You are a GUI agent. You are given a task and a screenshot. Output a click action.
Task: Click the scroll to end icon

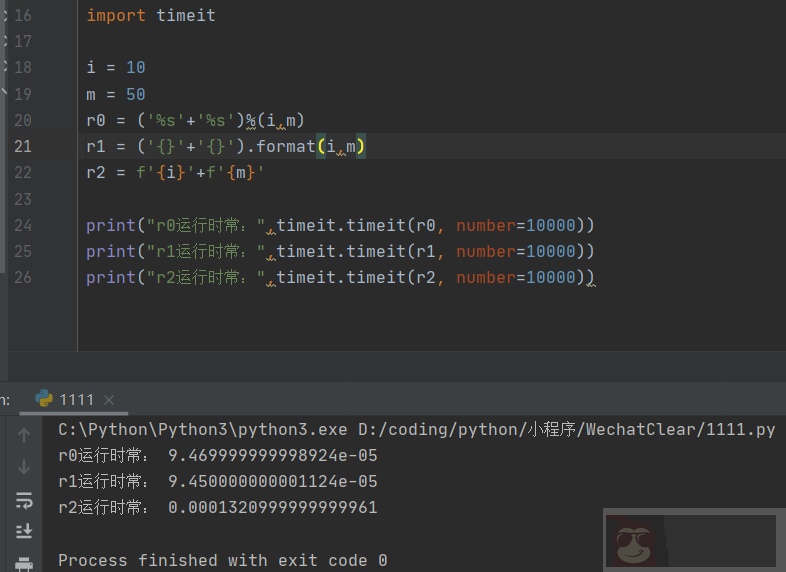24,530
